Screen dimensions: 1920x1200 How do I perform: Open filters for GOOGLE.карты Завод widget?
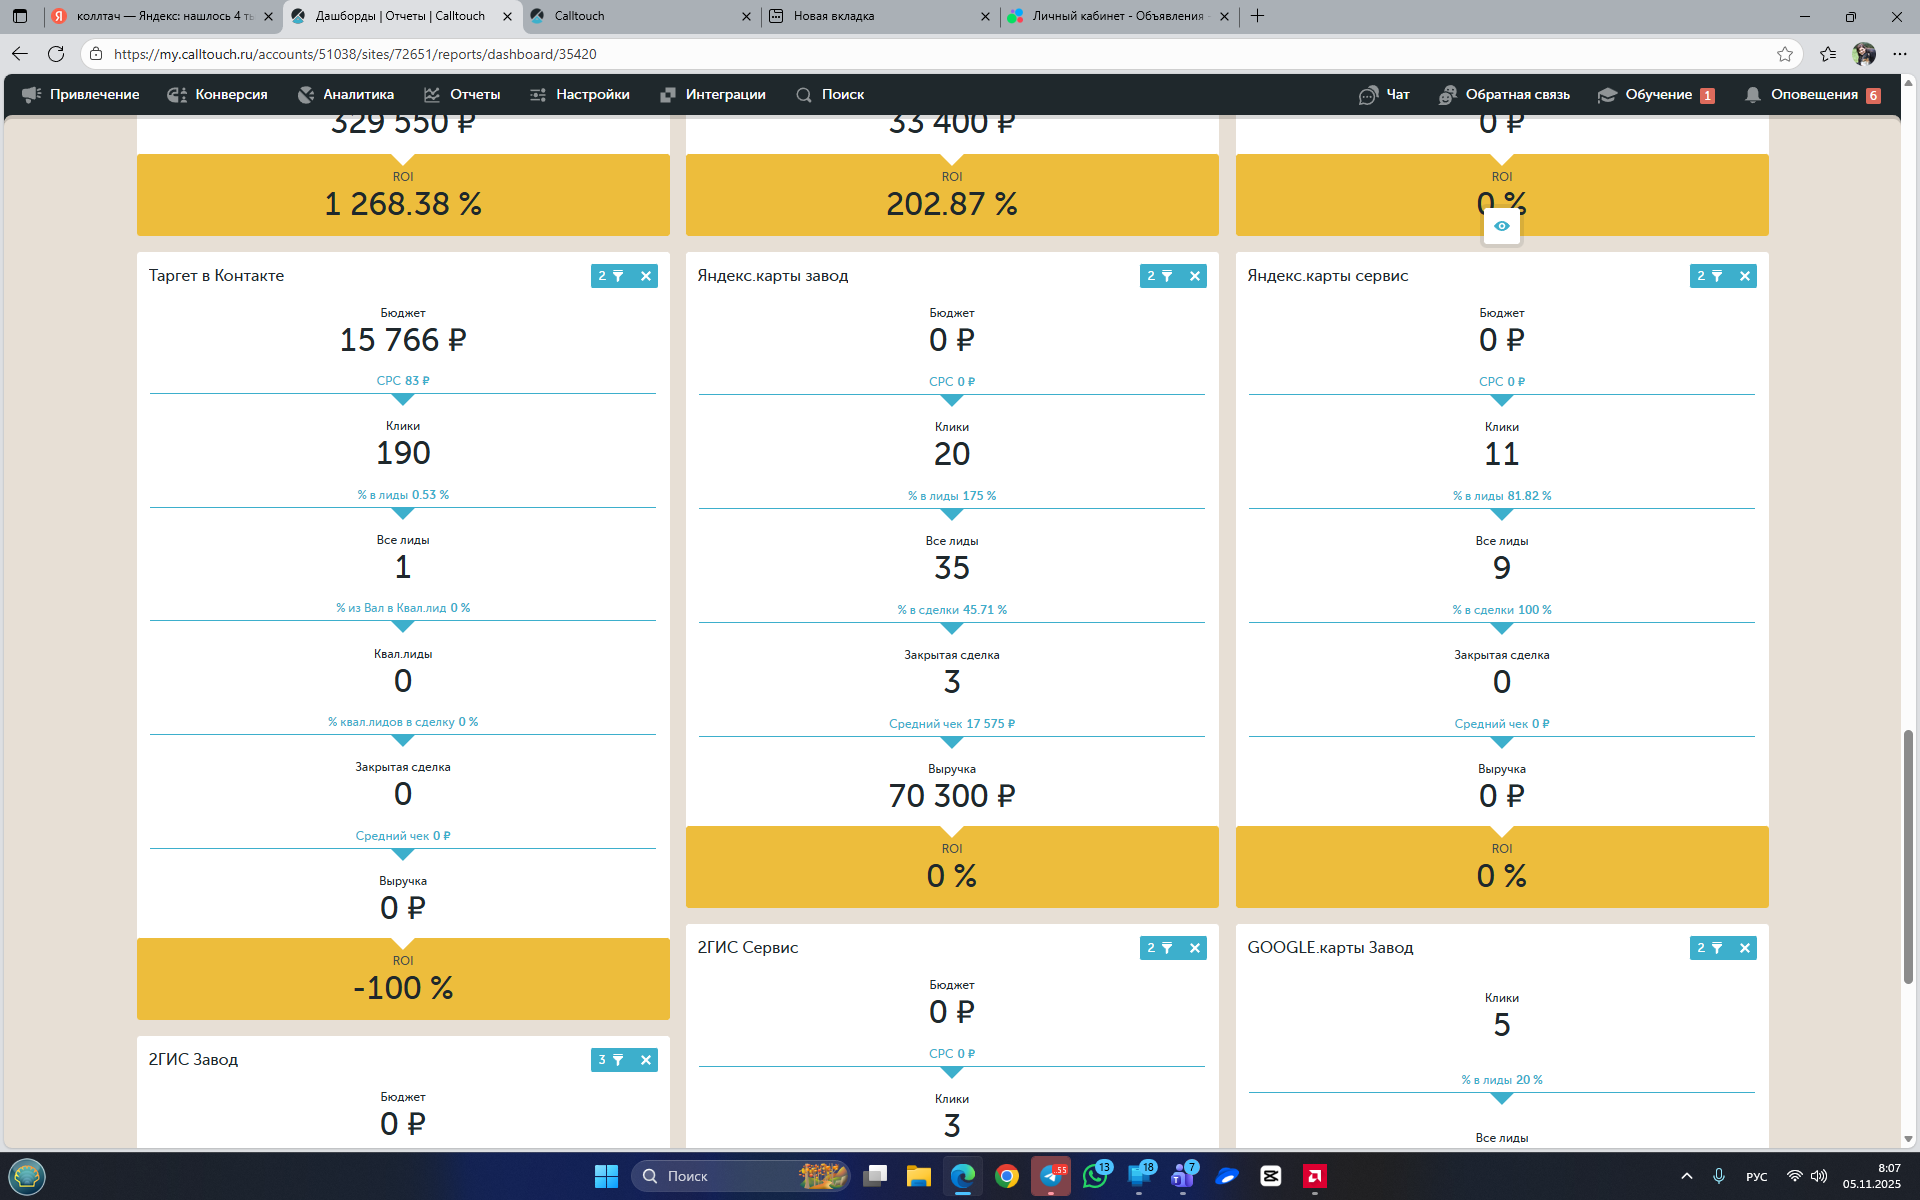(x=1710, y=948)
